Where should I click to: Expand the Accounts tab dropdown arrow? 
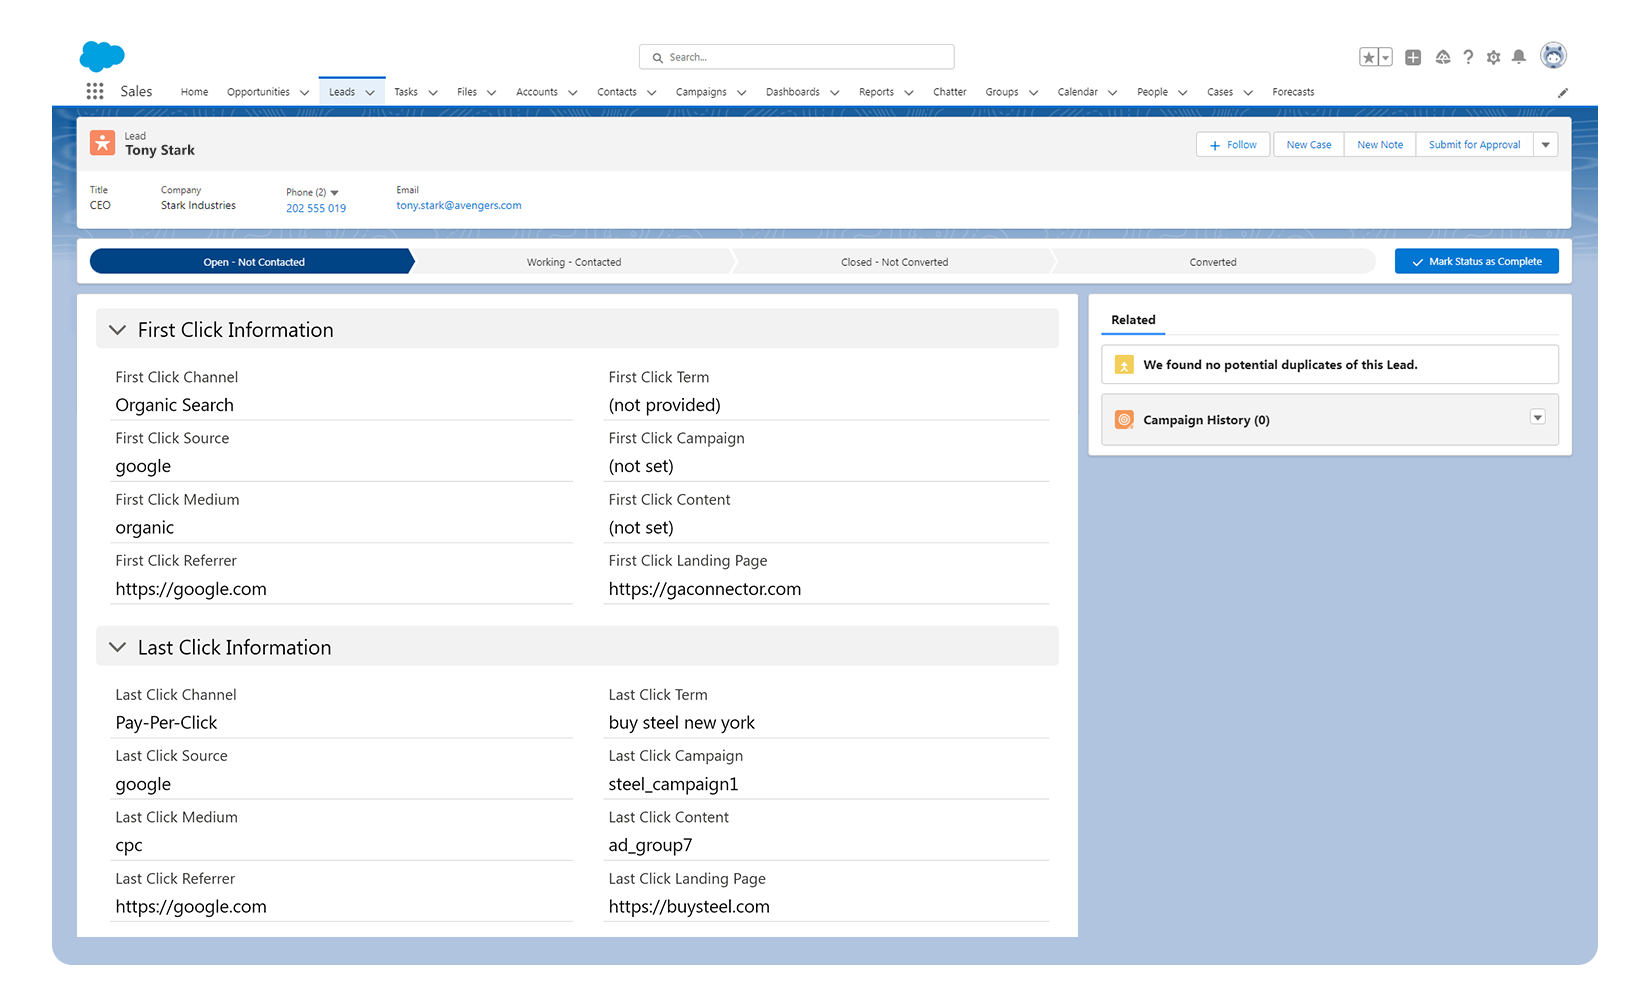click(x=573, y=93)
